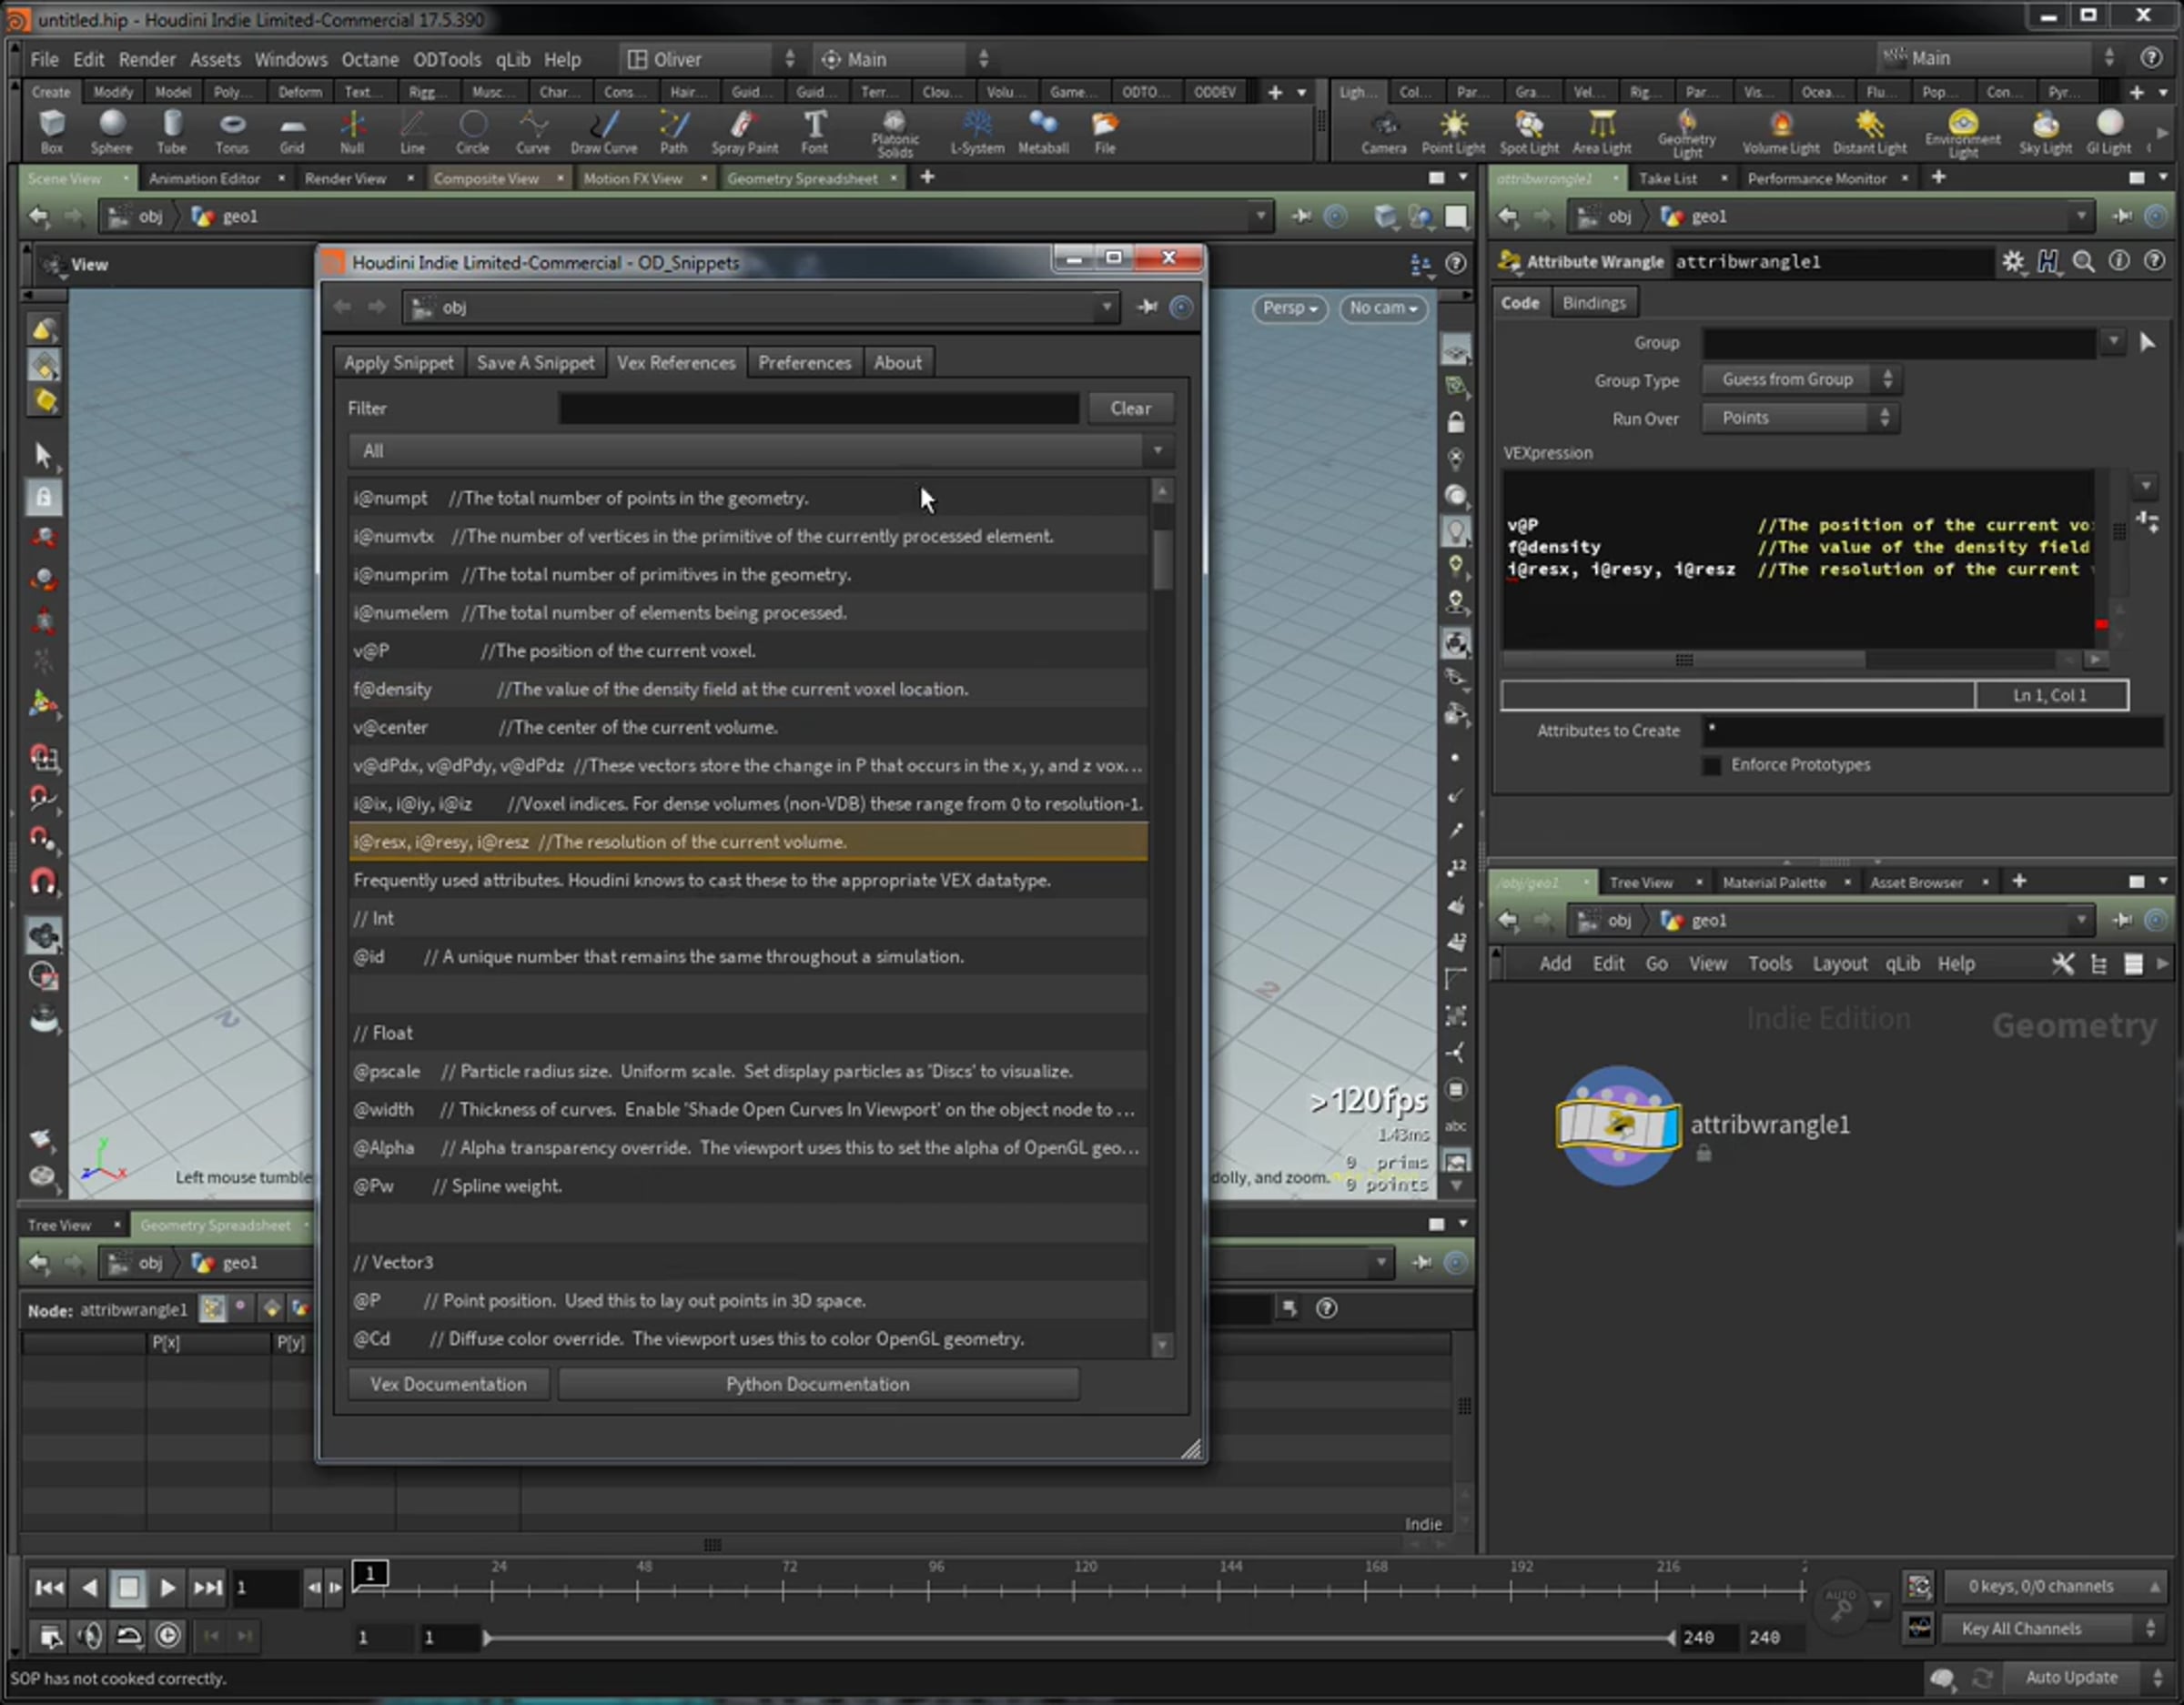The width and height of the screenshot is (2184, 1705).
Task: Switch to the Save A Snippet tab
Action: coord(535,363)
